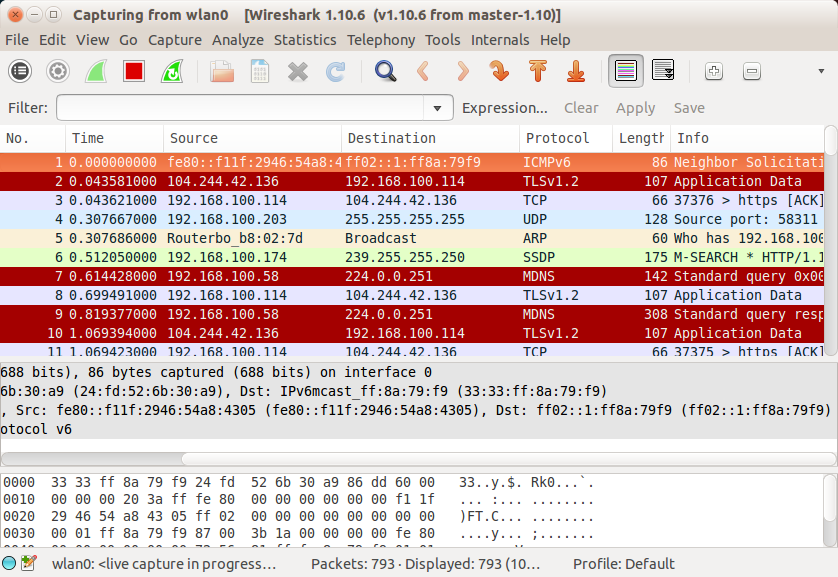Open a capture file folder icon
Screen dimensions: 838x577
[222, 71]
